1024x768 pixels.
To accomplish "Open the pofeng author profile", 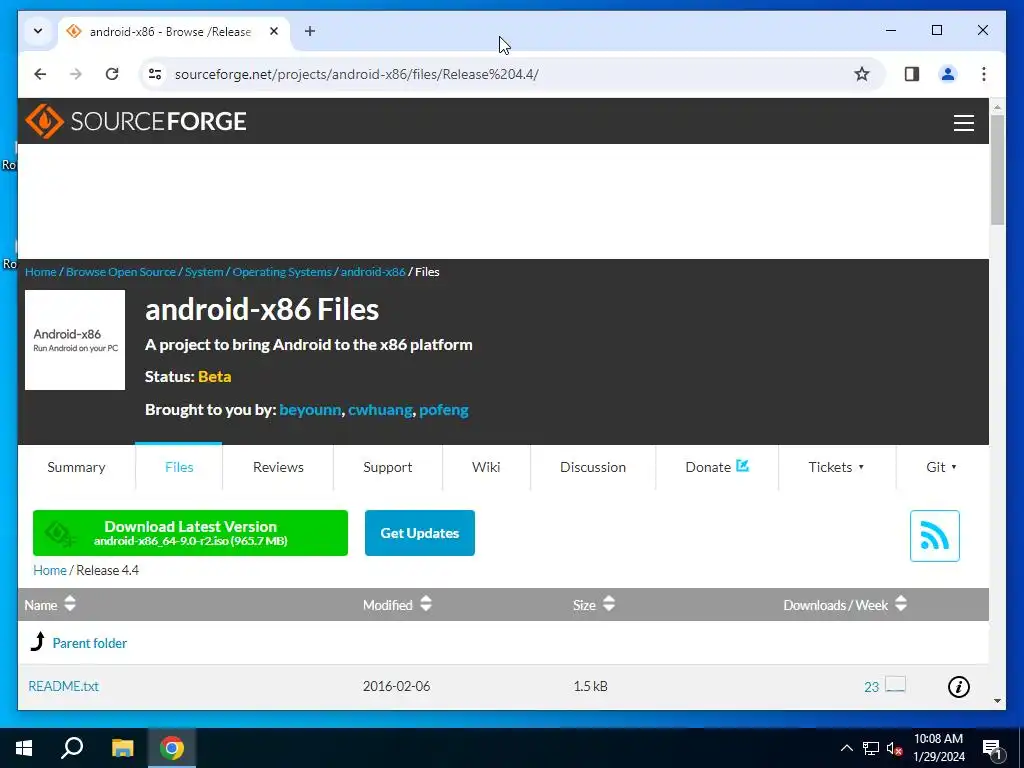I will 444,409.
